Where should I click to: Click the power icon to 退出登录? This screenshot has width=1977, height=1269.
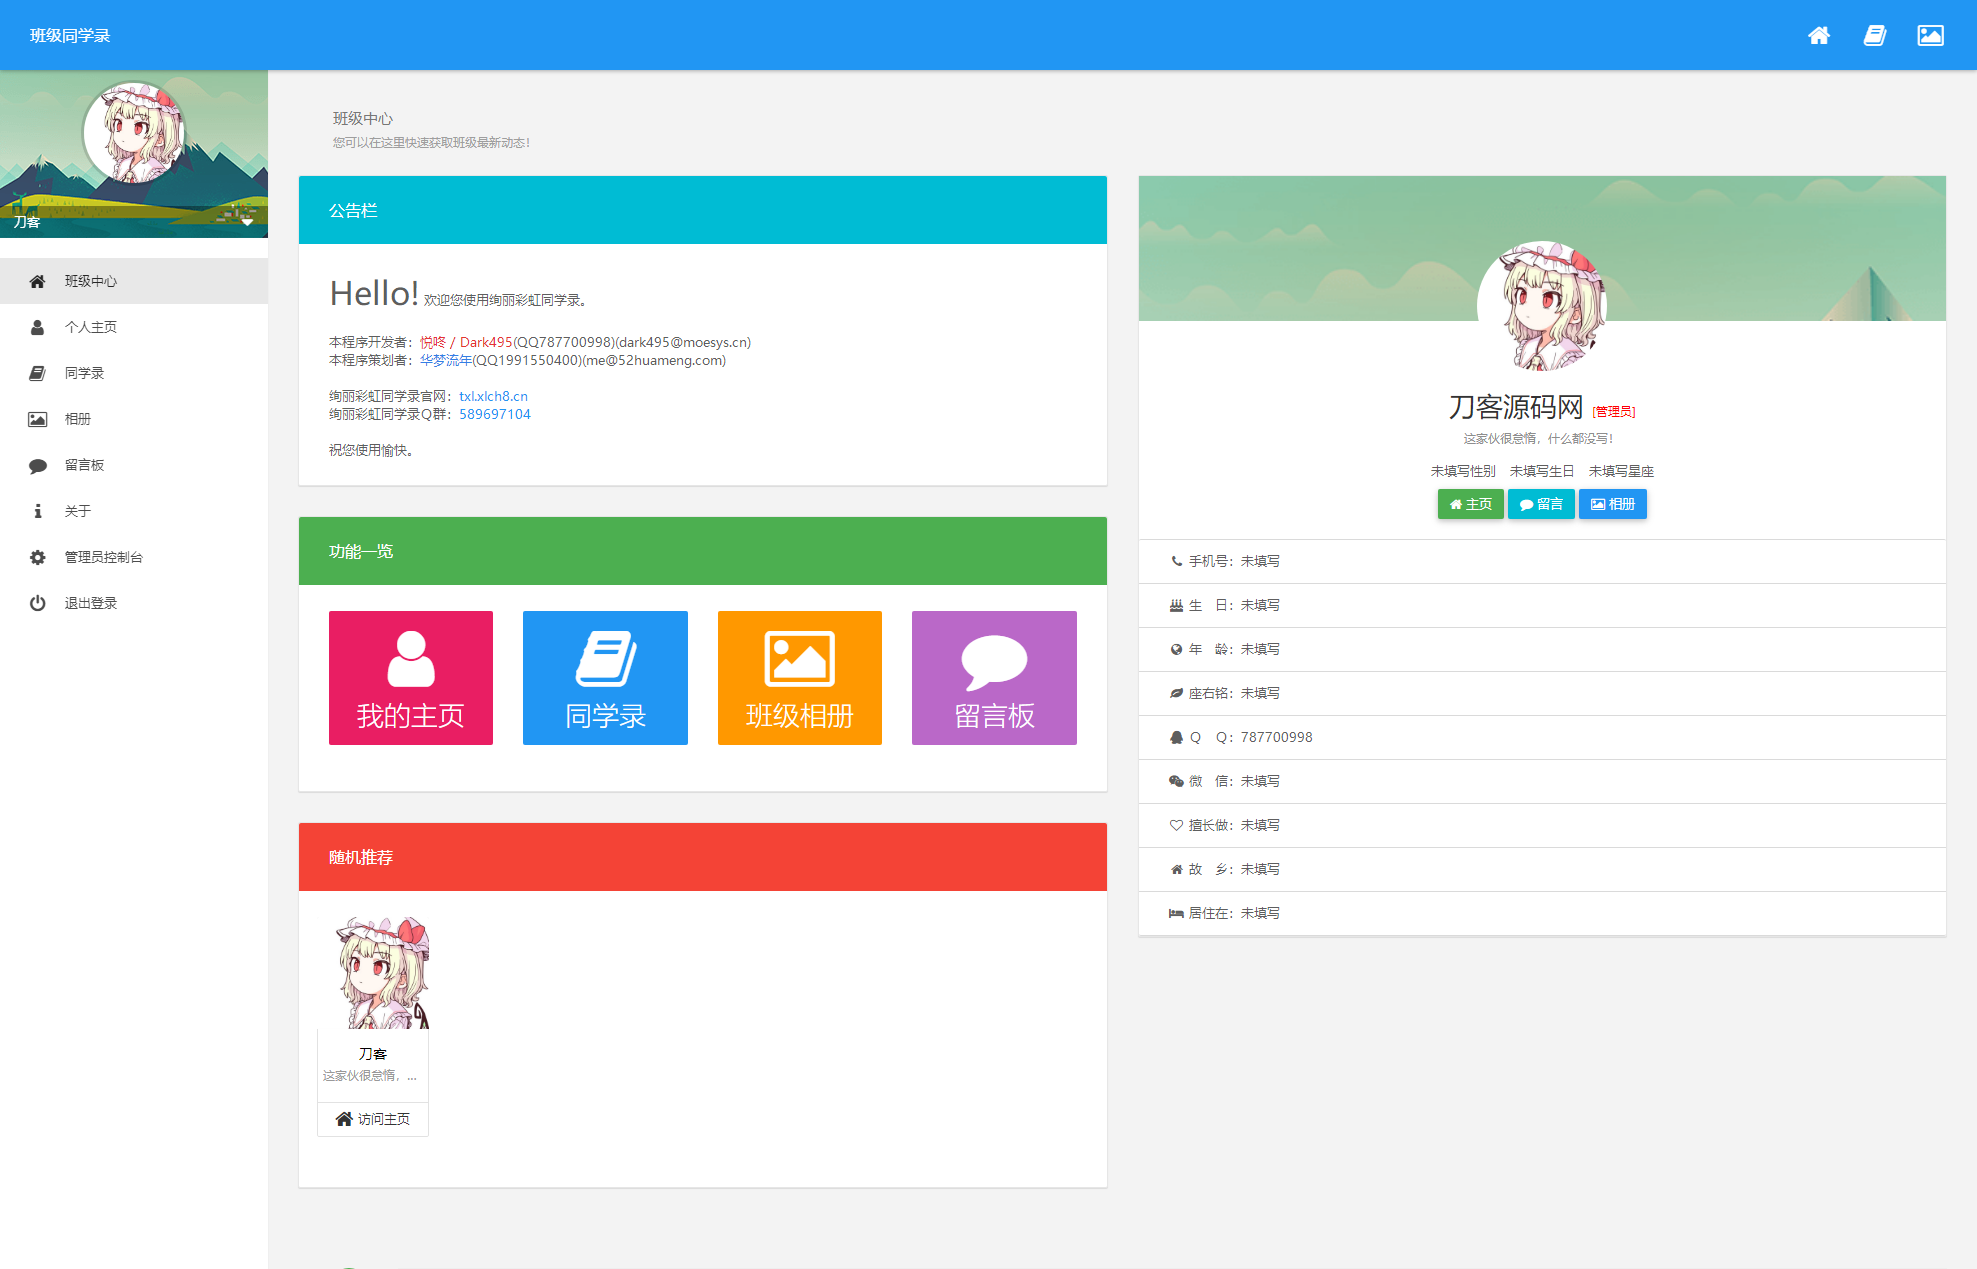click(38, 603)
